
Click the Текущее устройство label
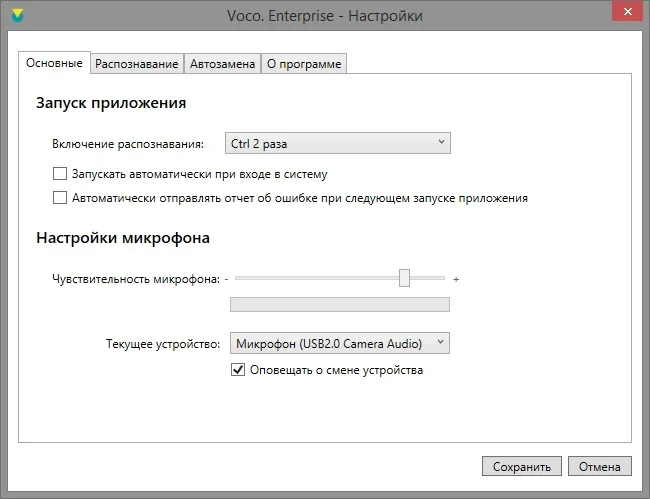[163, 344]
